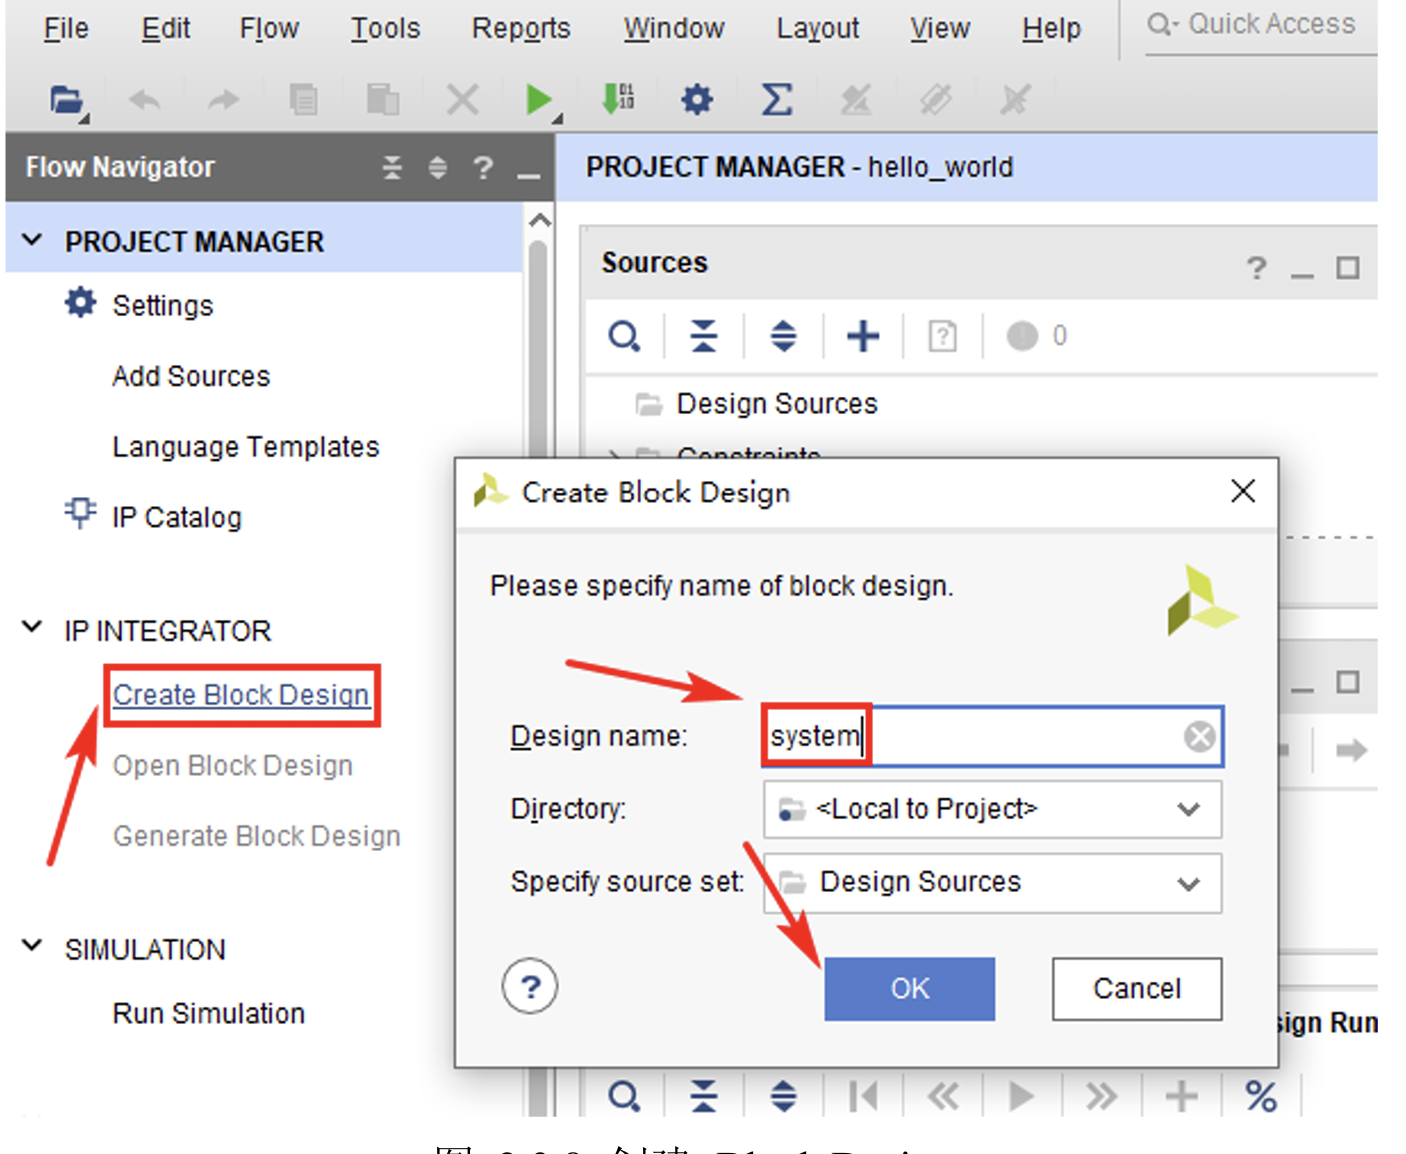Open help in Create Block Design dialog
This screenshot has width=1406, height=1154.
pos(530,987)
